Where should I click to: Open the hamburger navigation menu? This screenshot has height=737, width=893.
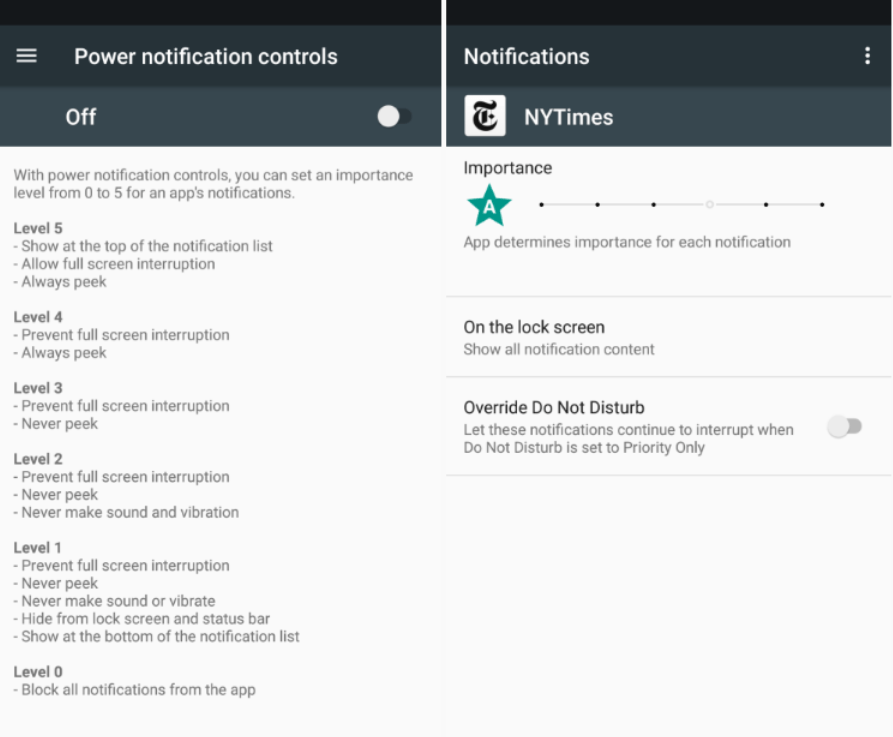tap(27, 56)
